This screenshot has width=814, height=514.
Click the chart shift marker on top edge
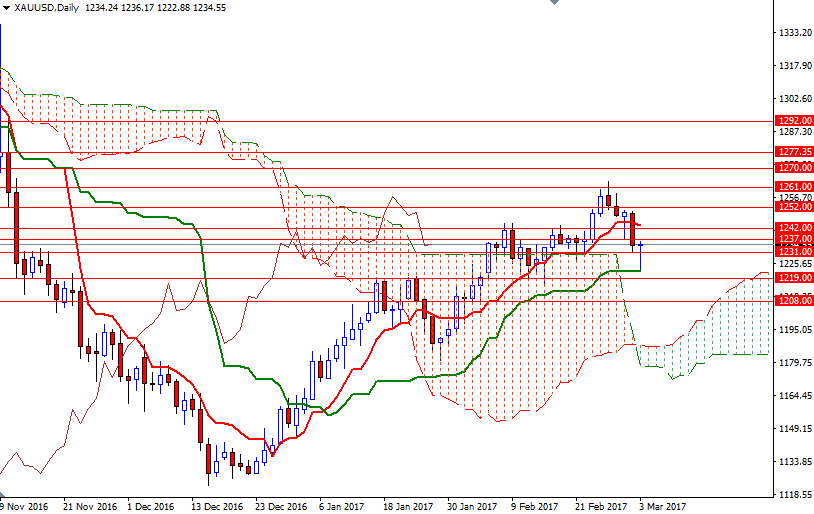point(554,4)
